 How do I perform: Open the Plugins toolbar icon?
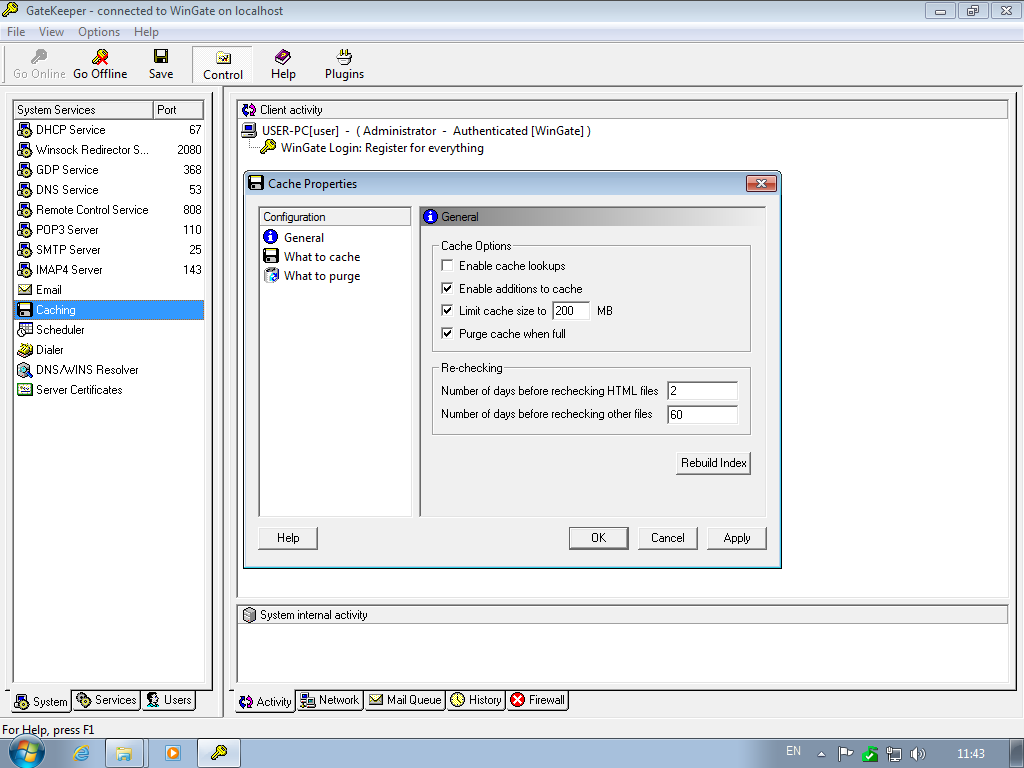(344, 56)
